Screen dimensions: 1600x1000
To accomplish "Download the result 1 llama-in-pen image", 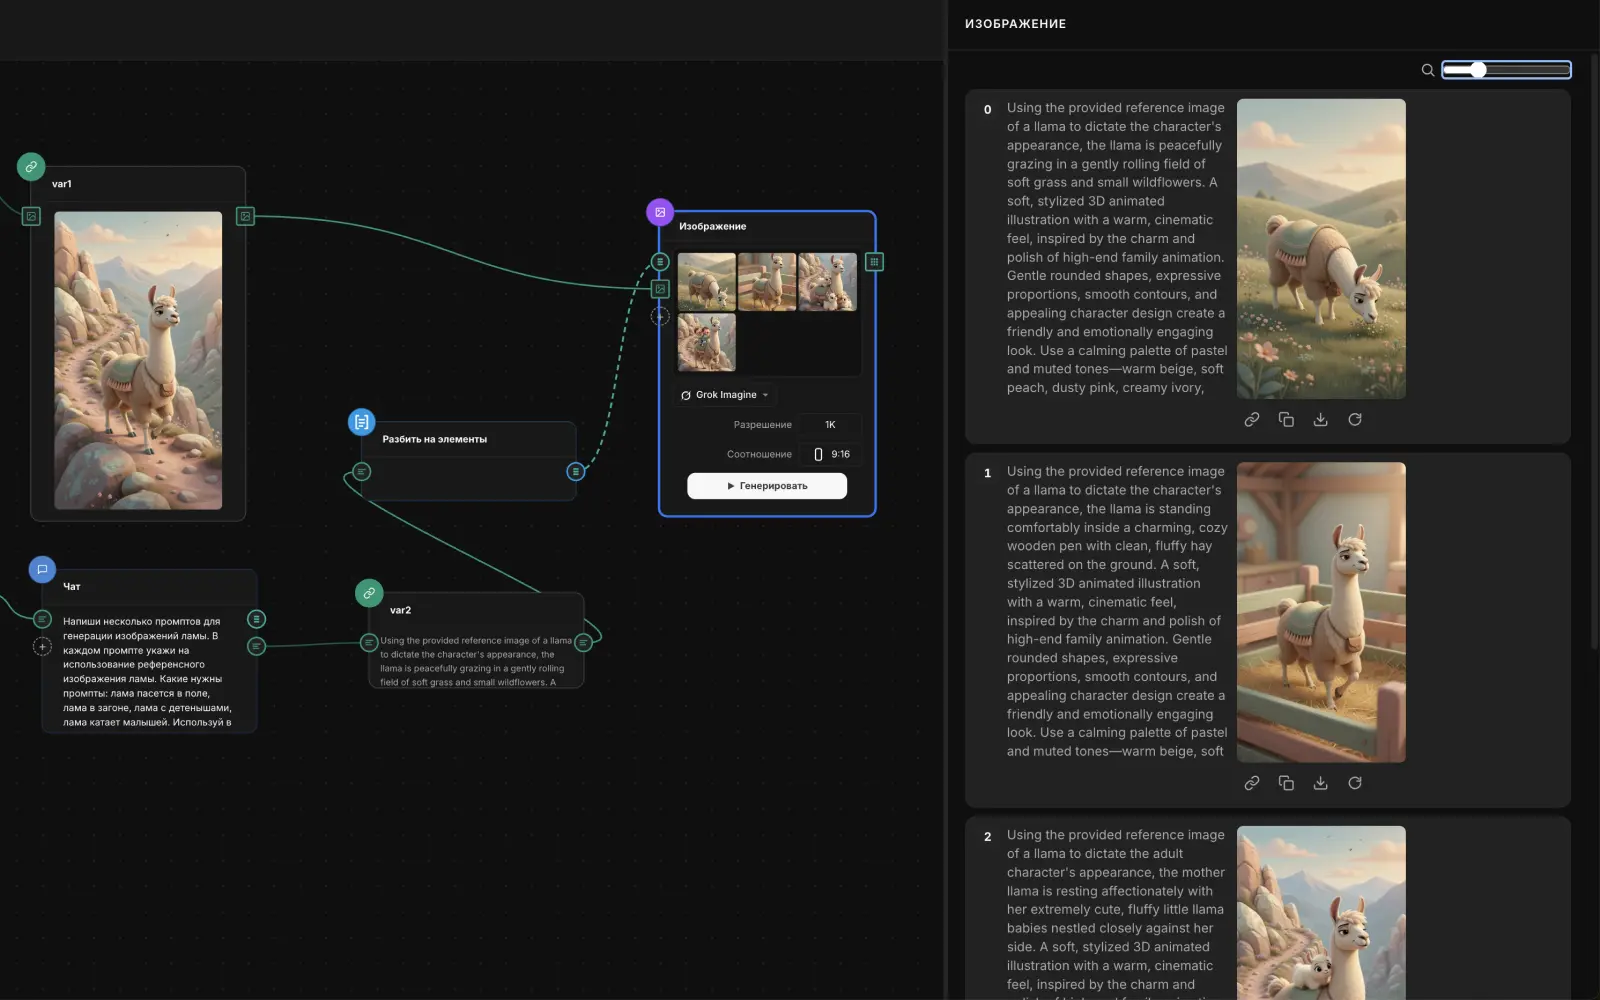I will 1320,783.
